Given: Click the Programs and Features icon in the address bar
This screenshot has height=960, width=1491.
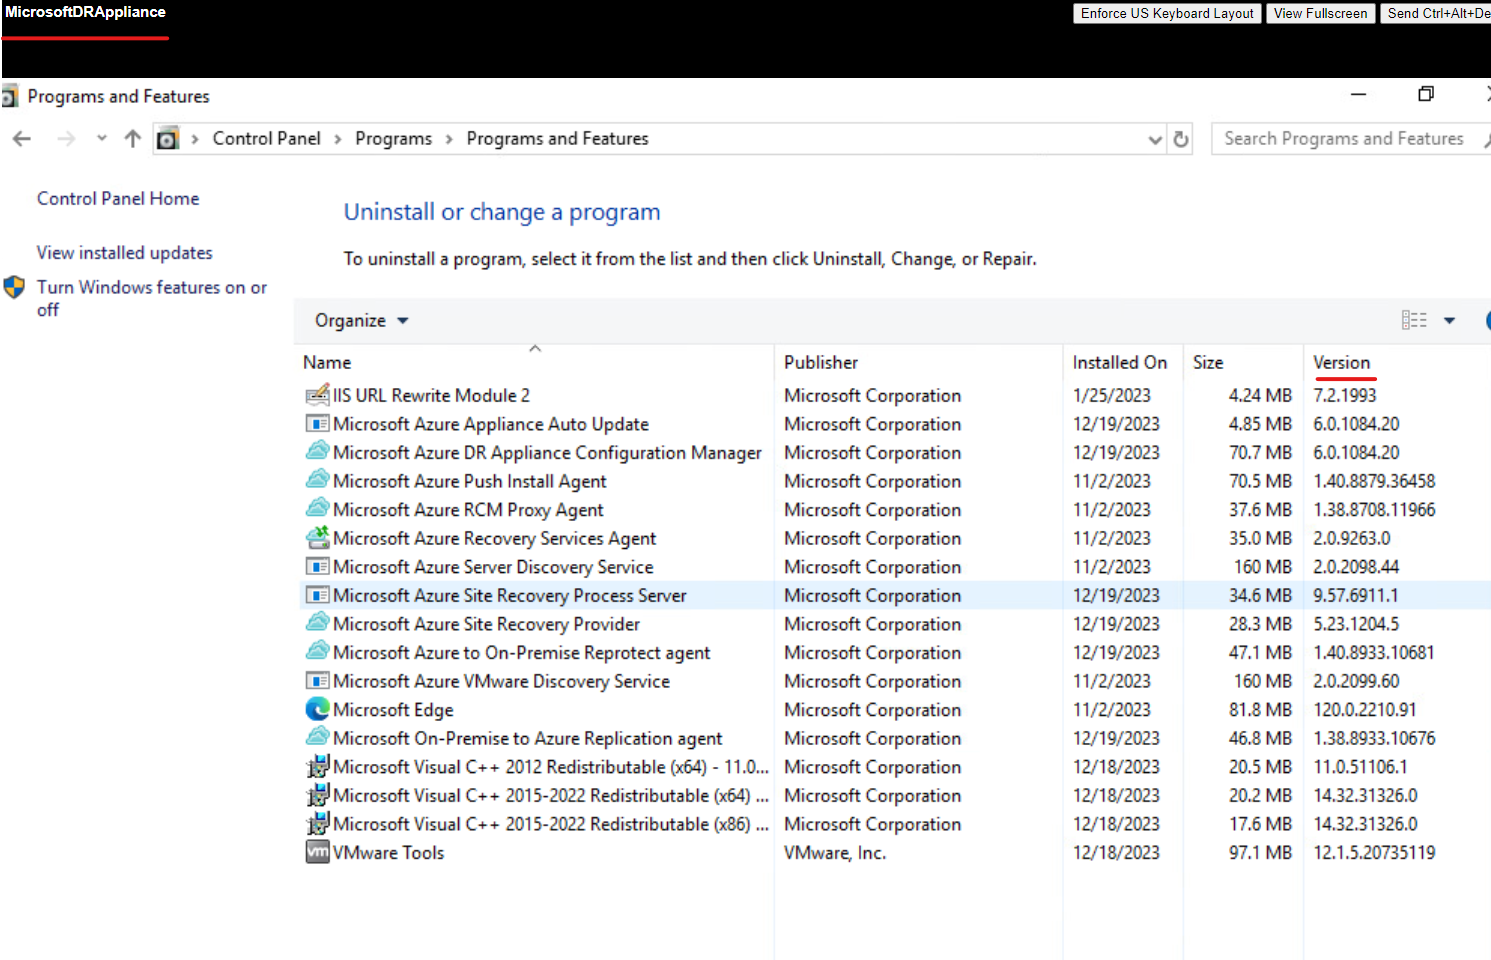Looking at the screenshot, I should (168, 138).
